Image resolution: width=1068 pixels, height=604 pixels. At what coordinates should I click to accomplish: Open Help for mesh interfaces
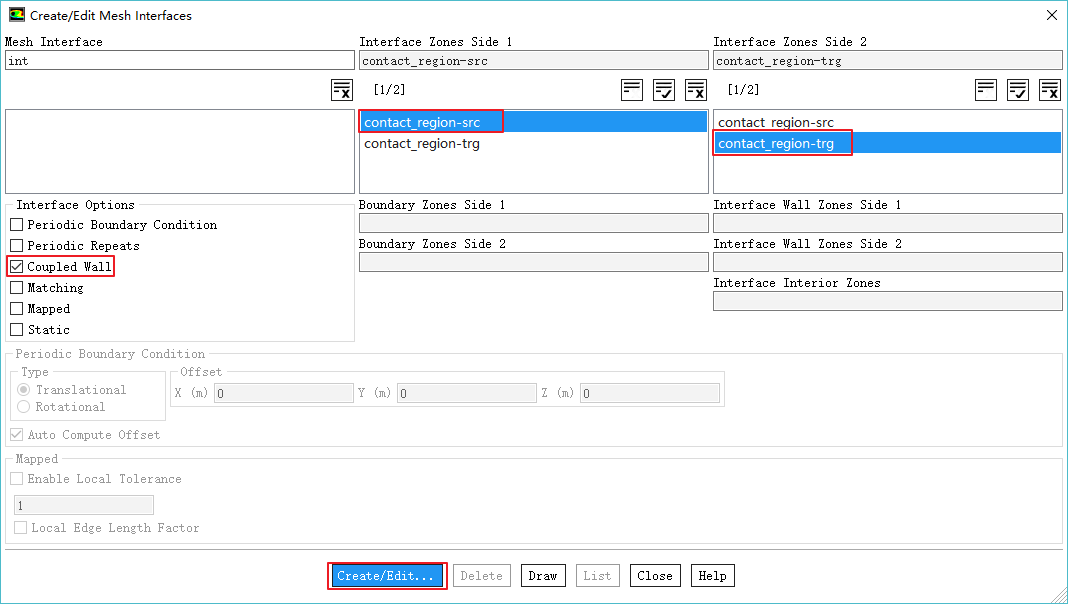pos(712,576)
